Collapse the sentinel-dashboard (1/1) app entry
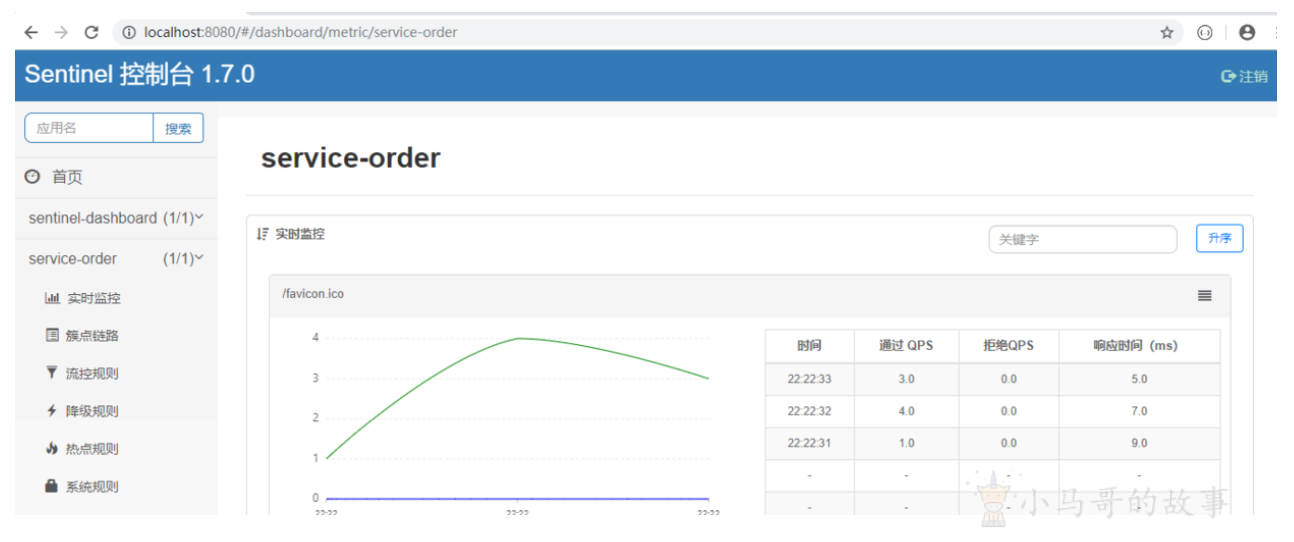 tap(116, 218)
